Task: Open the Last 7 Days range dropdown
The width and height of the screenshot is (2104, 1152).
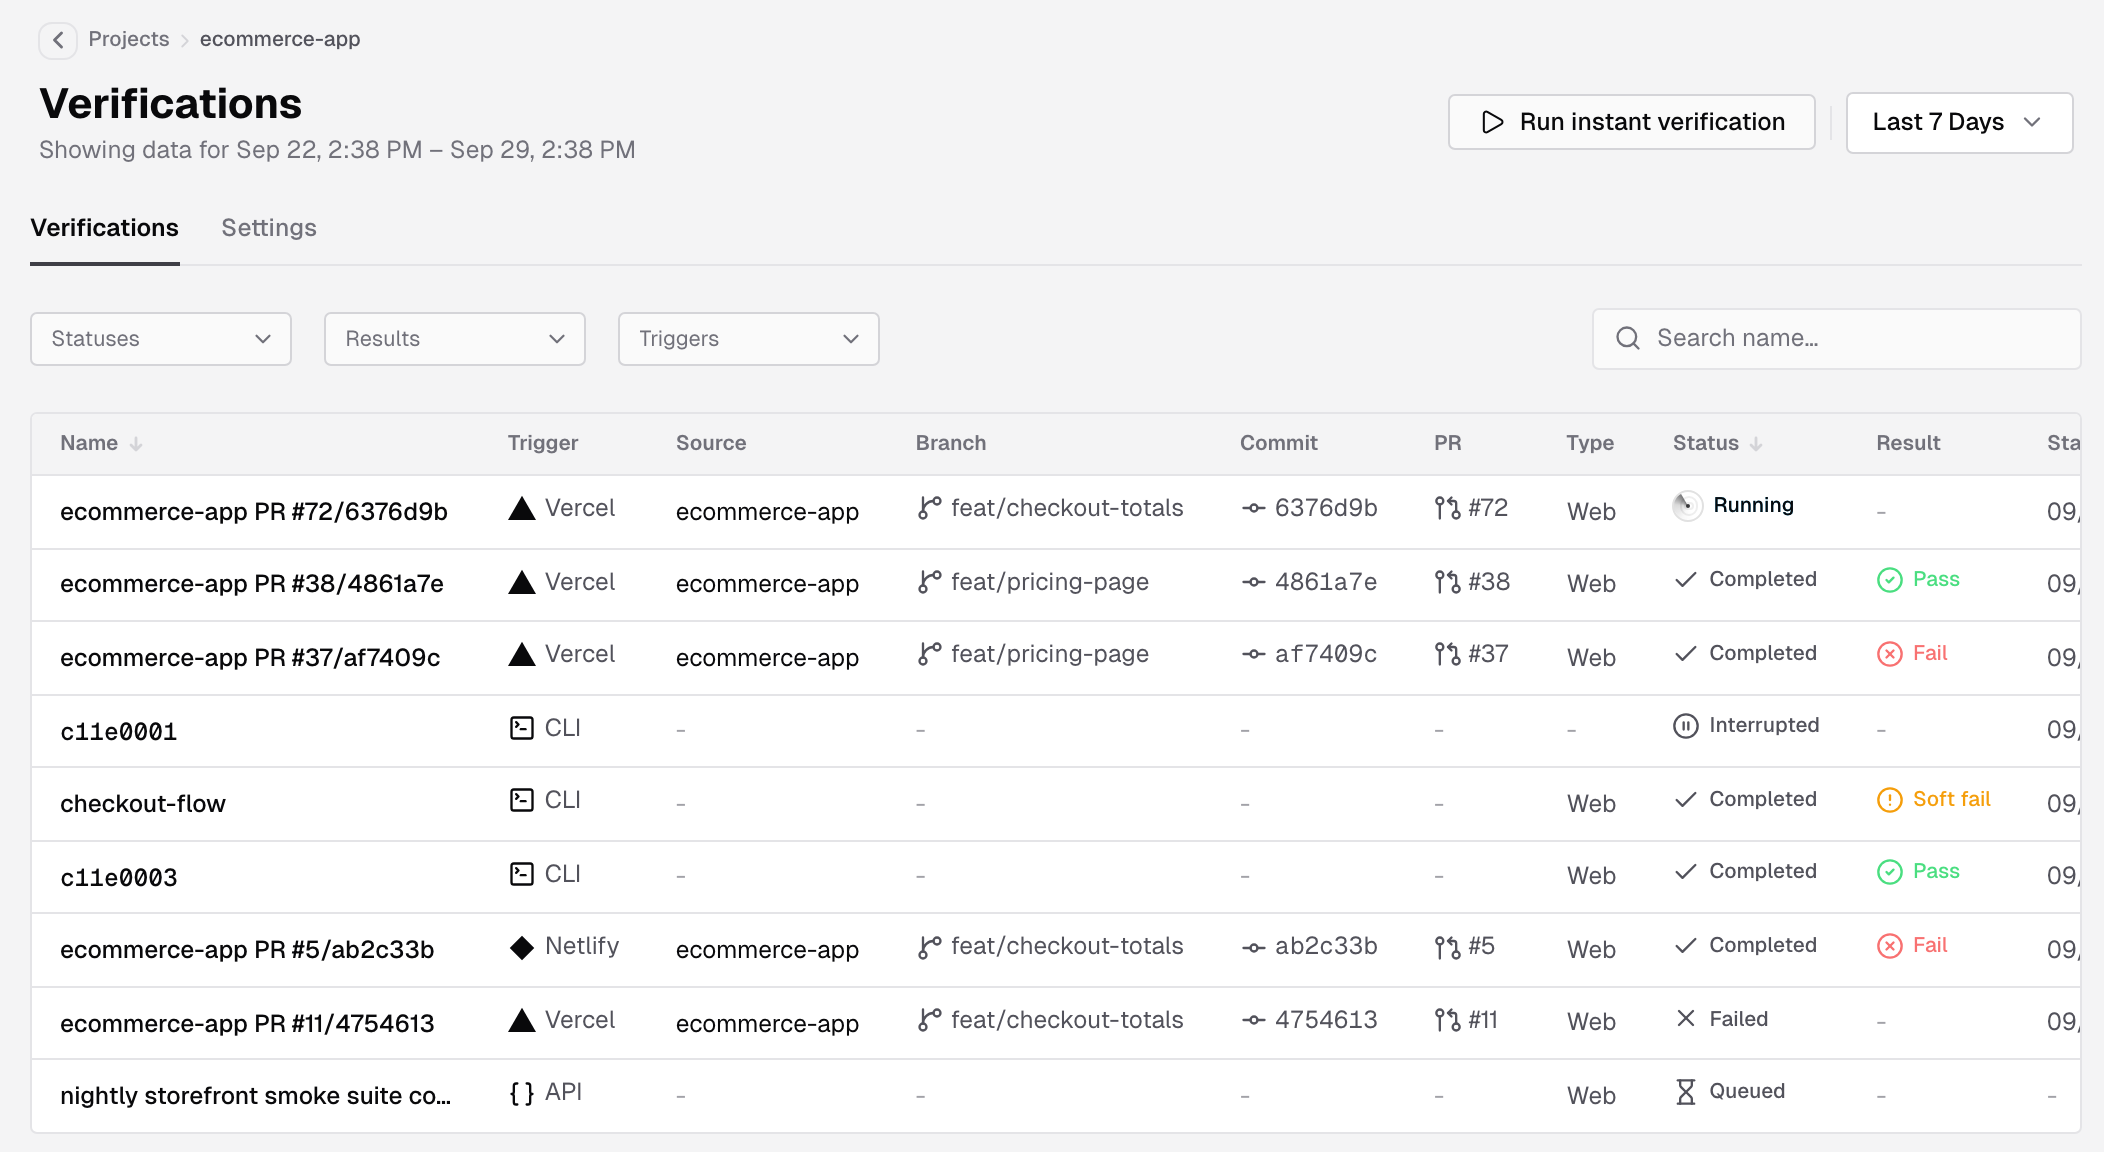Action: click(x=1958, y=122)
